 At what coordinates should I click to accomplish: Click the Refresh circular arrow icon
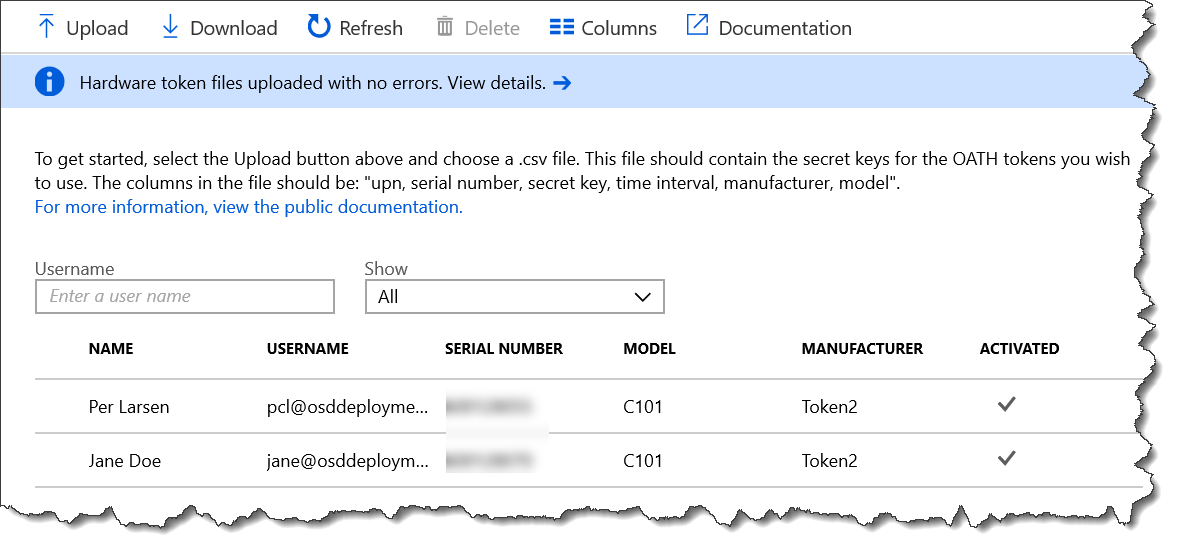coord(319,27)
